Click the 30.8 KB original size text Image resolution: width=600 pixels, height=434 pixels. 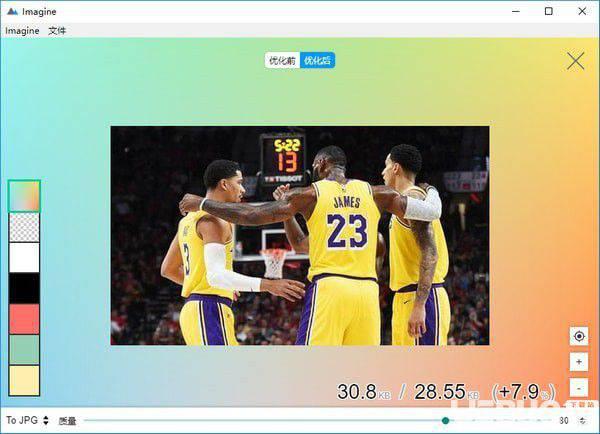364,392
